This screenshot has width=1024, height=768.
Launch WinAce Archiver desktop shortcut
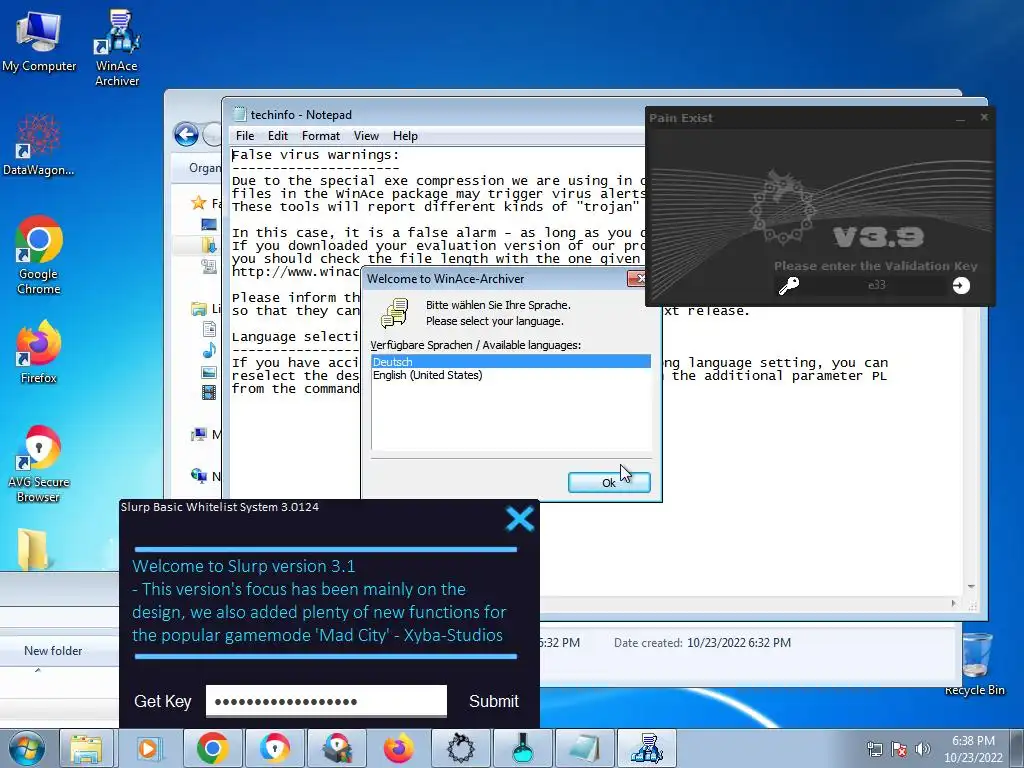pyautogui.click(x=117, y=48)
